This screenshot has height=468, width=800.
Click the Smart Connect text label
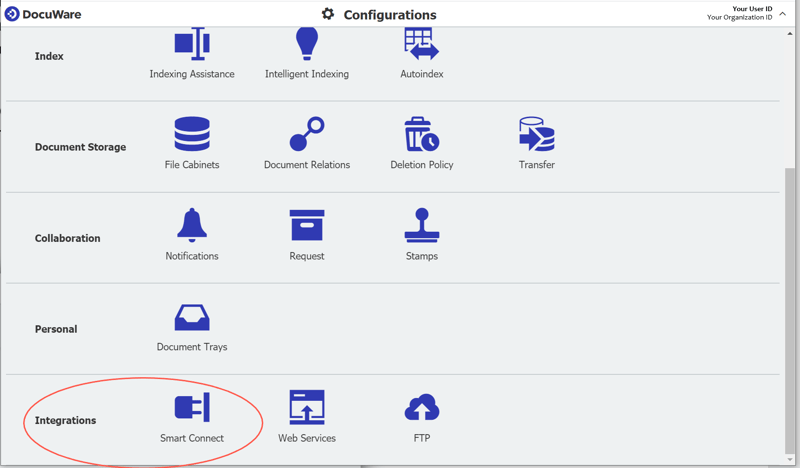(192, 438)
